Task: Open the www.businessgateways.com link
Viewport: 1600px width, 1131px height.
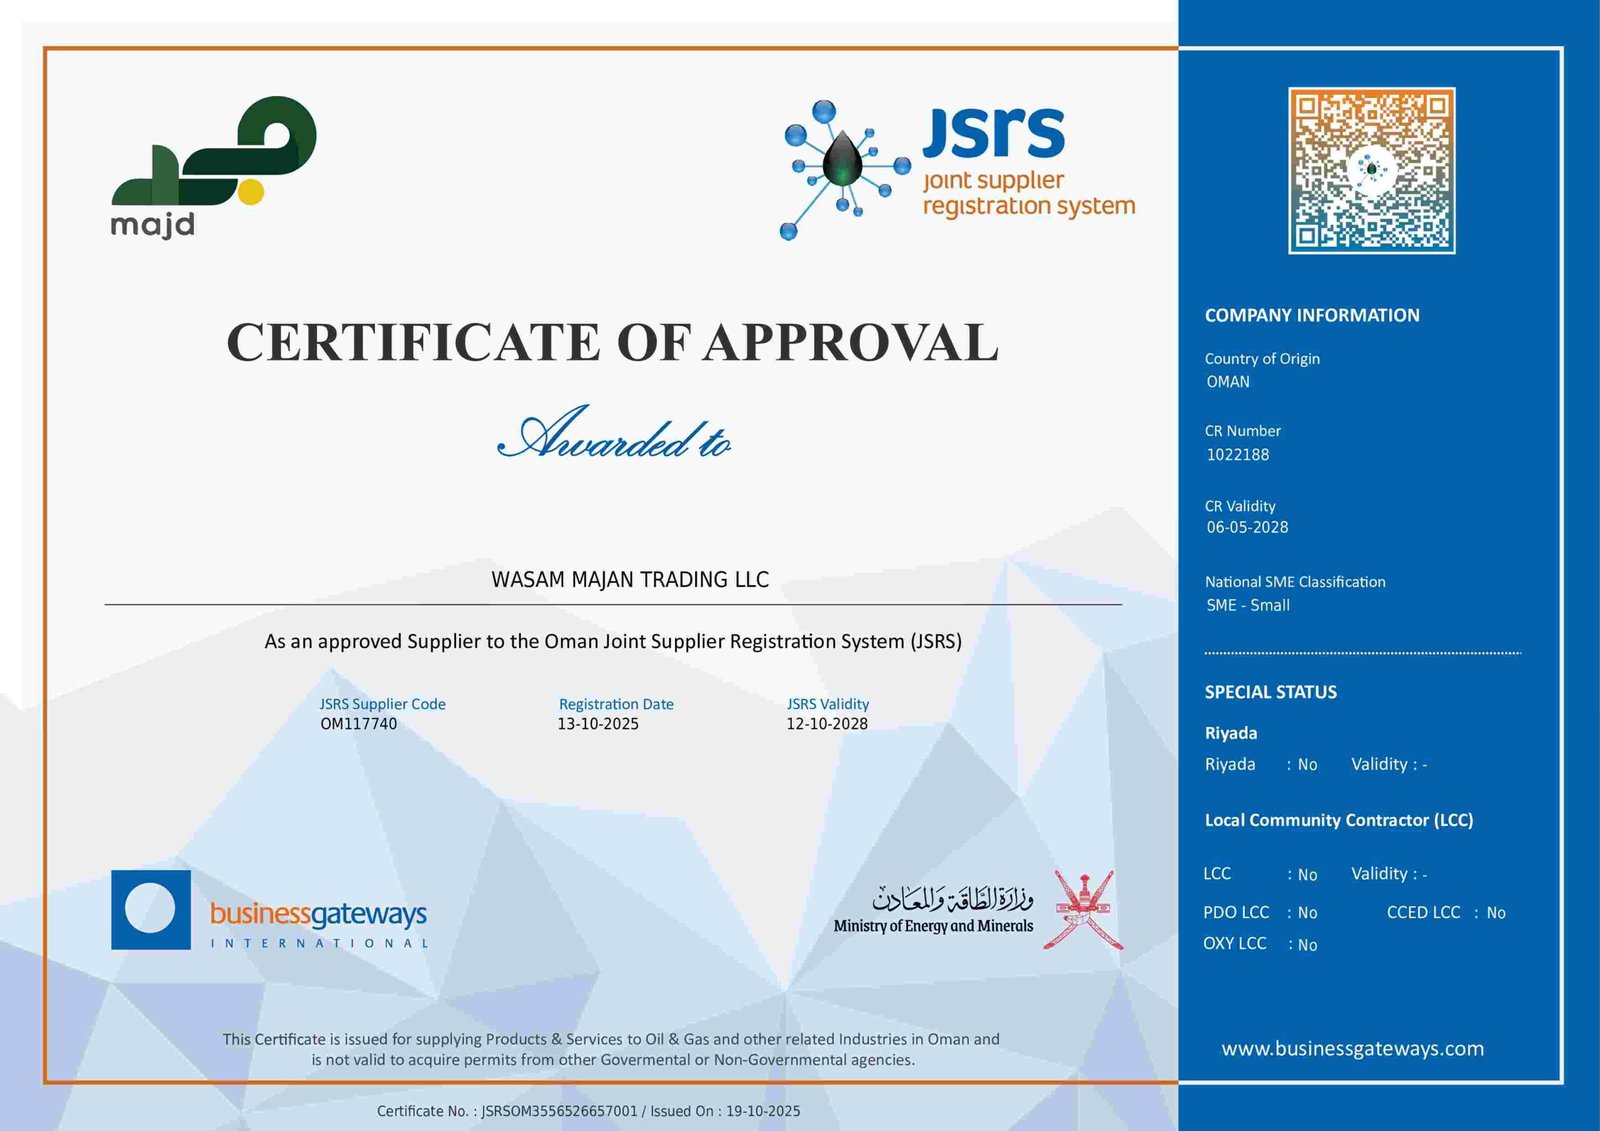Action: coord(1352,1048)
